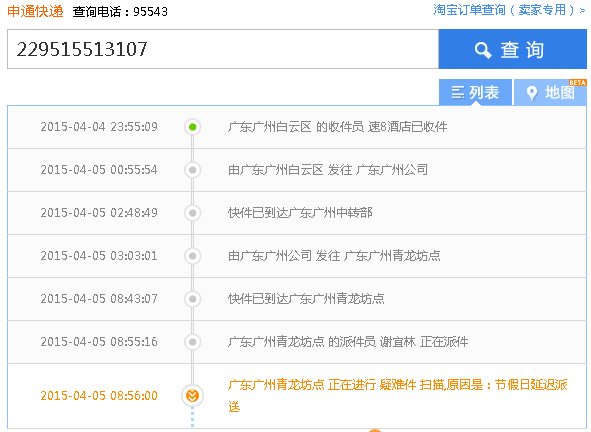Click the 查询电话：95543 text

coord(120,12)
